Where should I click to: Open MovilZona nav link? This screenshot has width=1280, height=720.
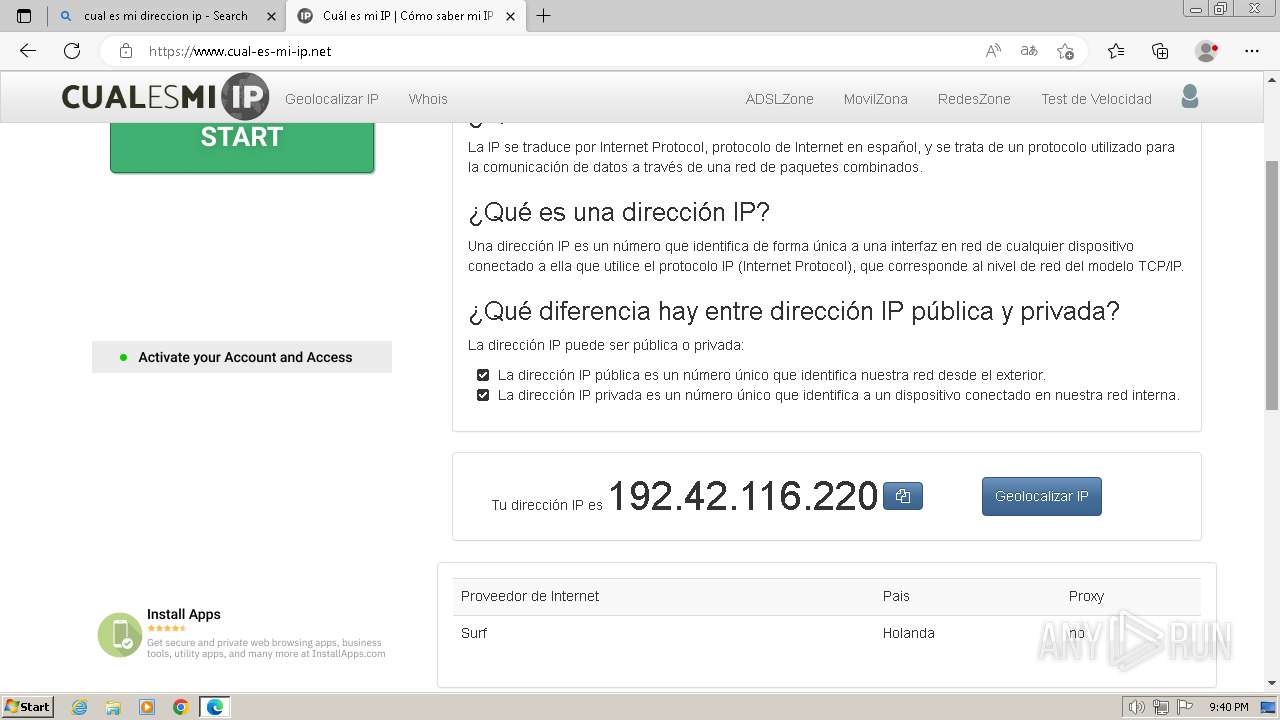(876, 99)
